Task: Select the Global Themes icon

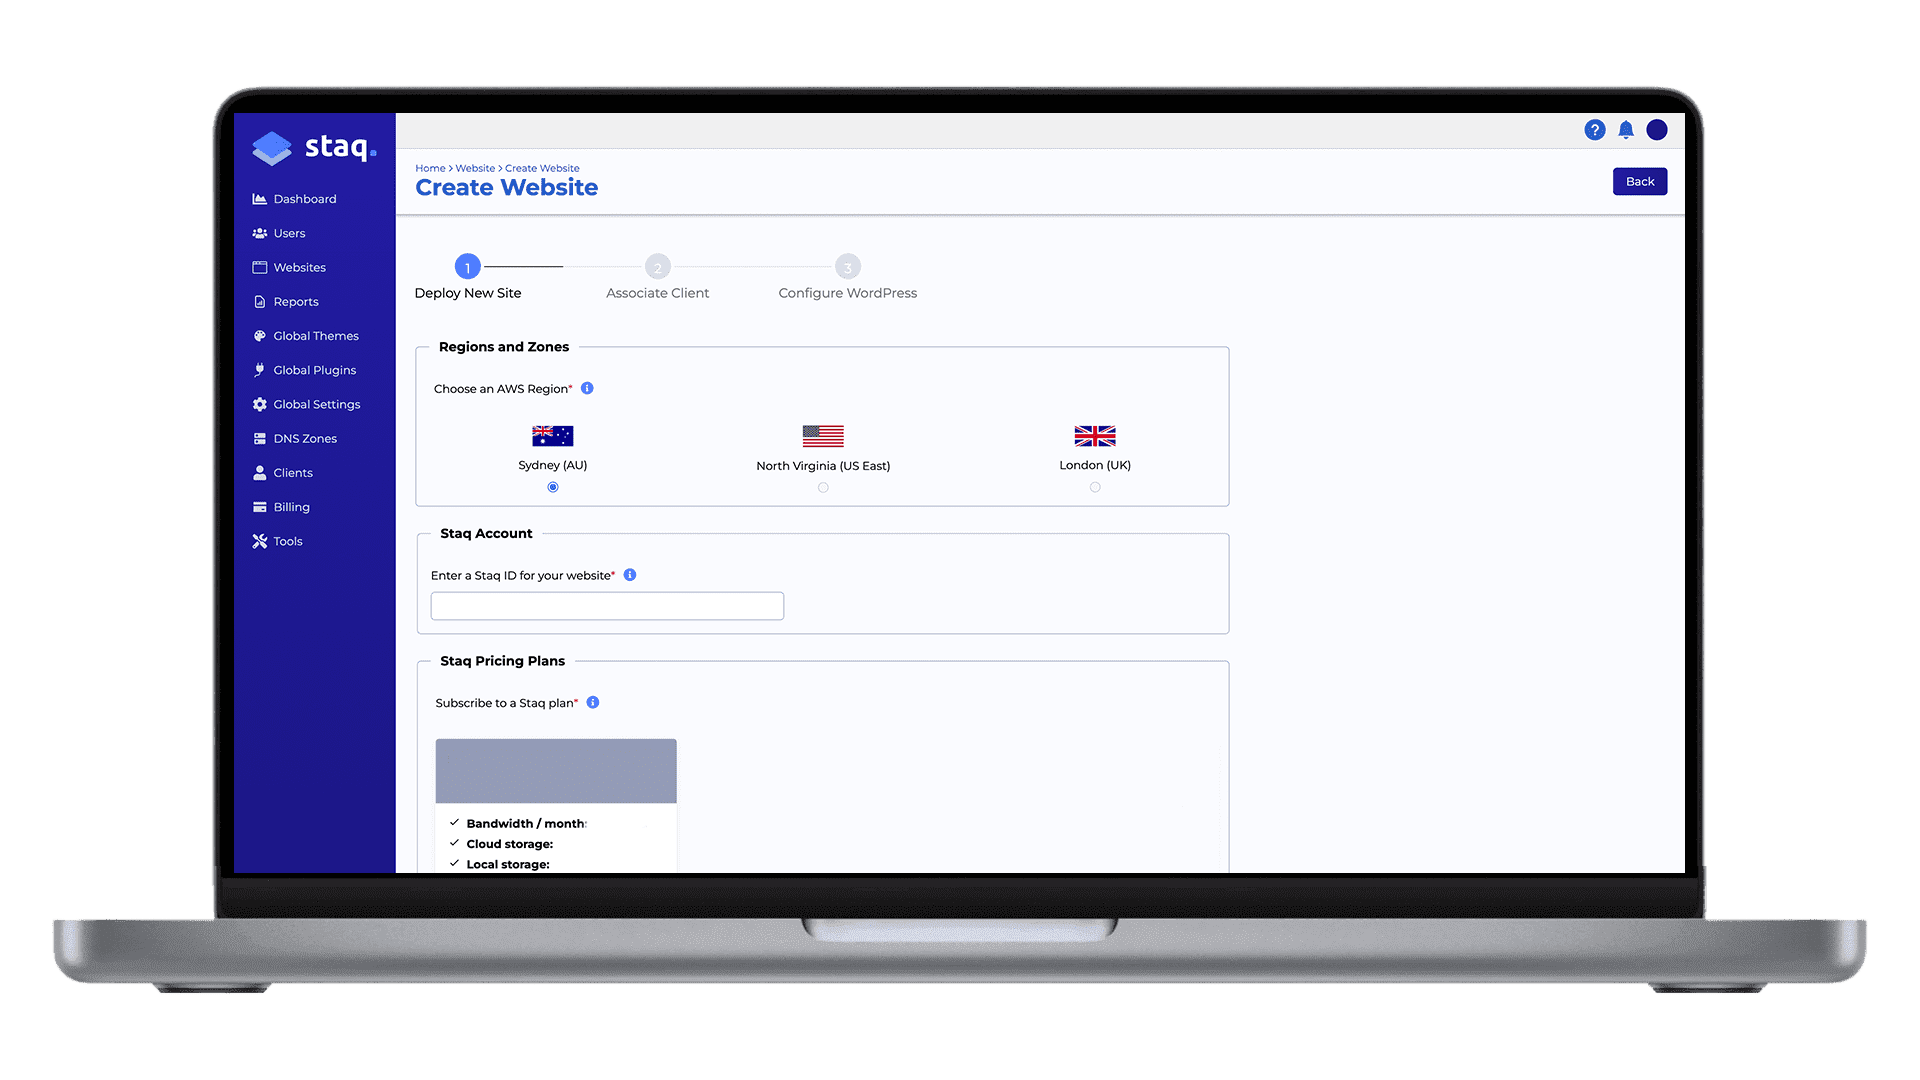Action: 260,335
